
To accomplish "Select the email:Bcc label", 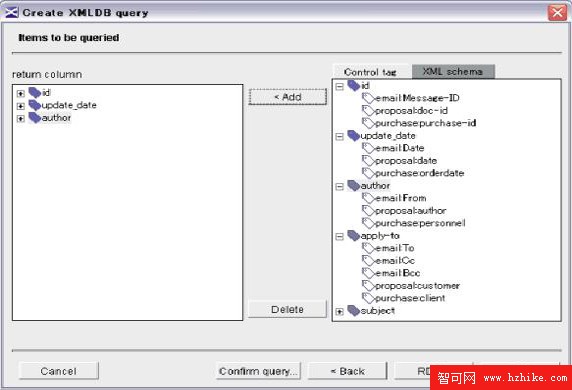I will click(397, 273).
